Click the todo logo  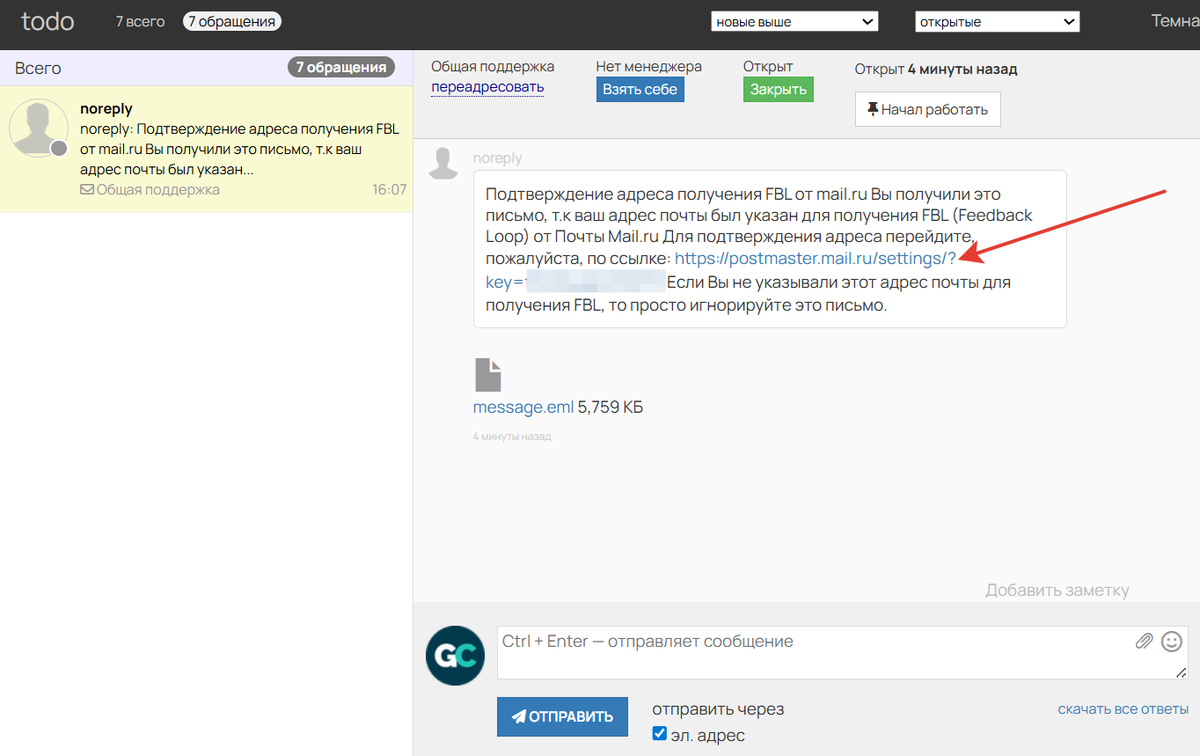47,21
